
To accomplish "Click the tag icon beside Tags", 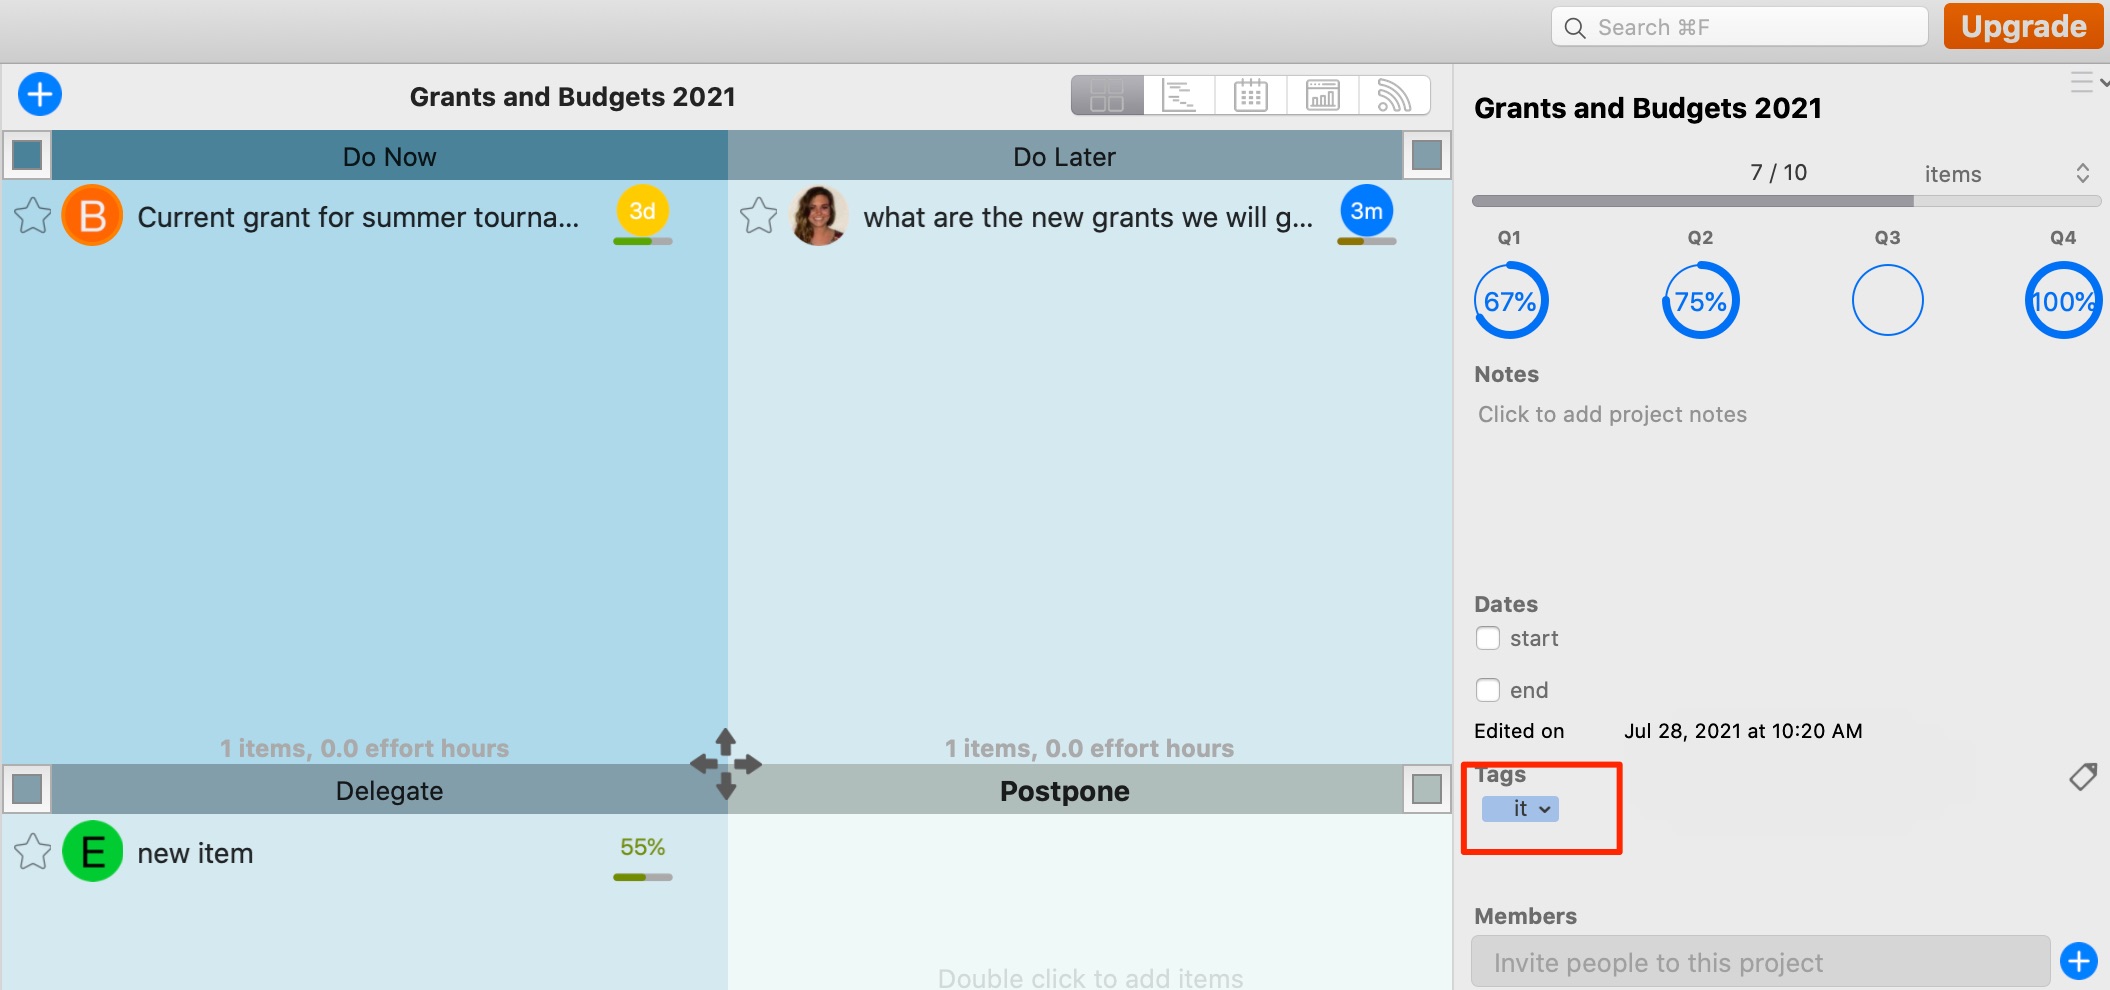I will click(2084, 777).
